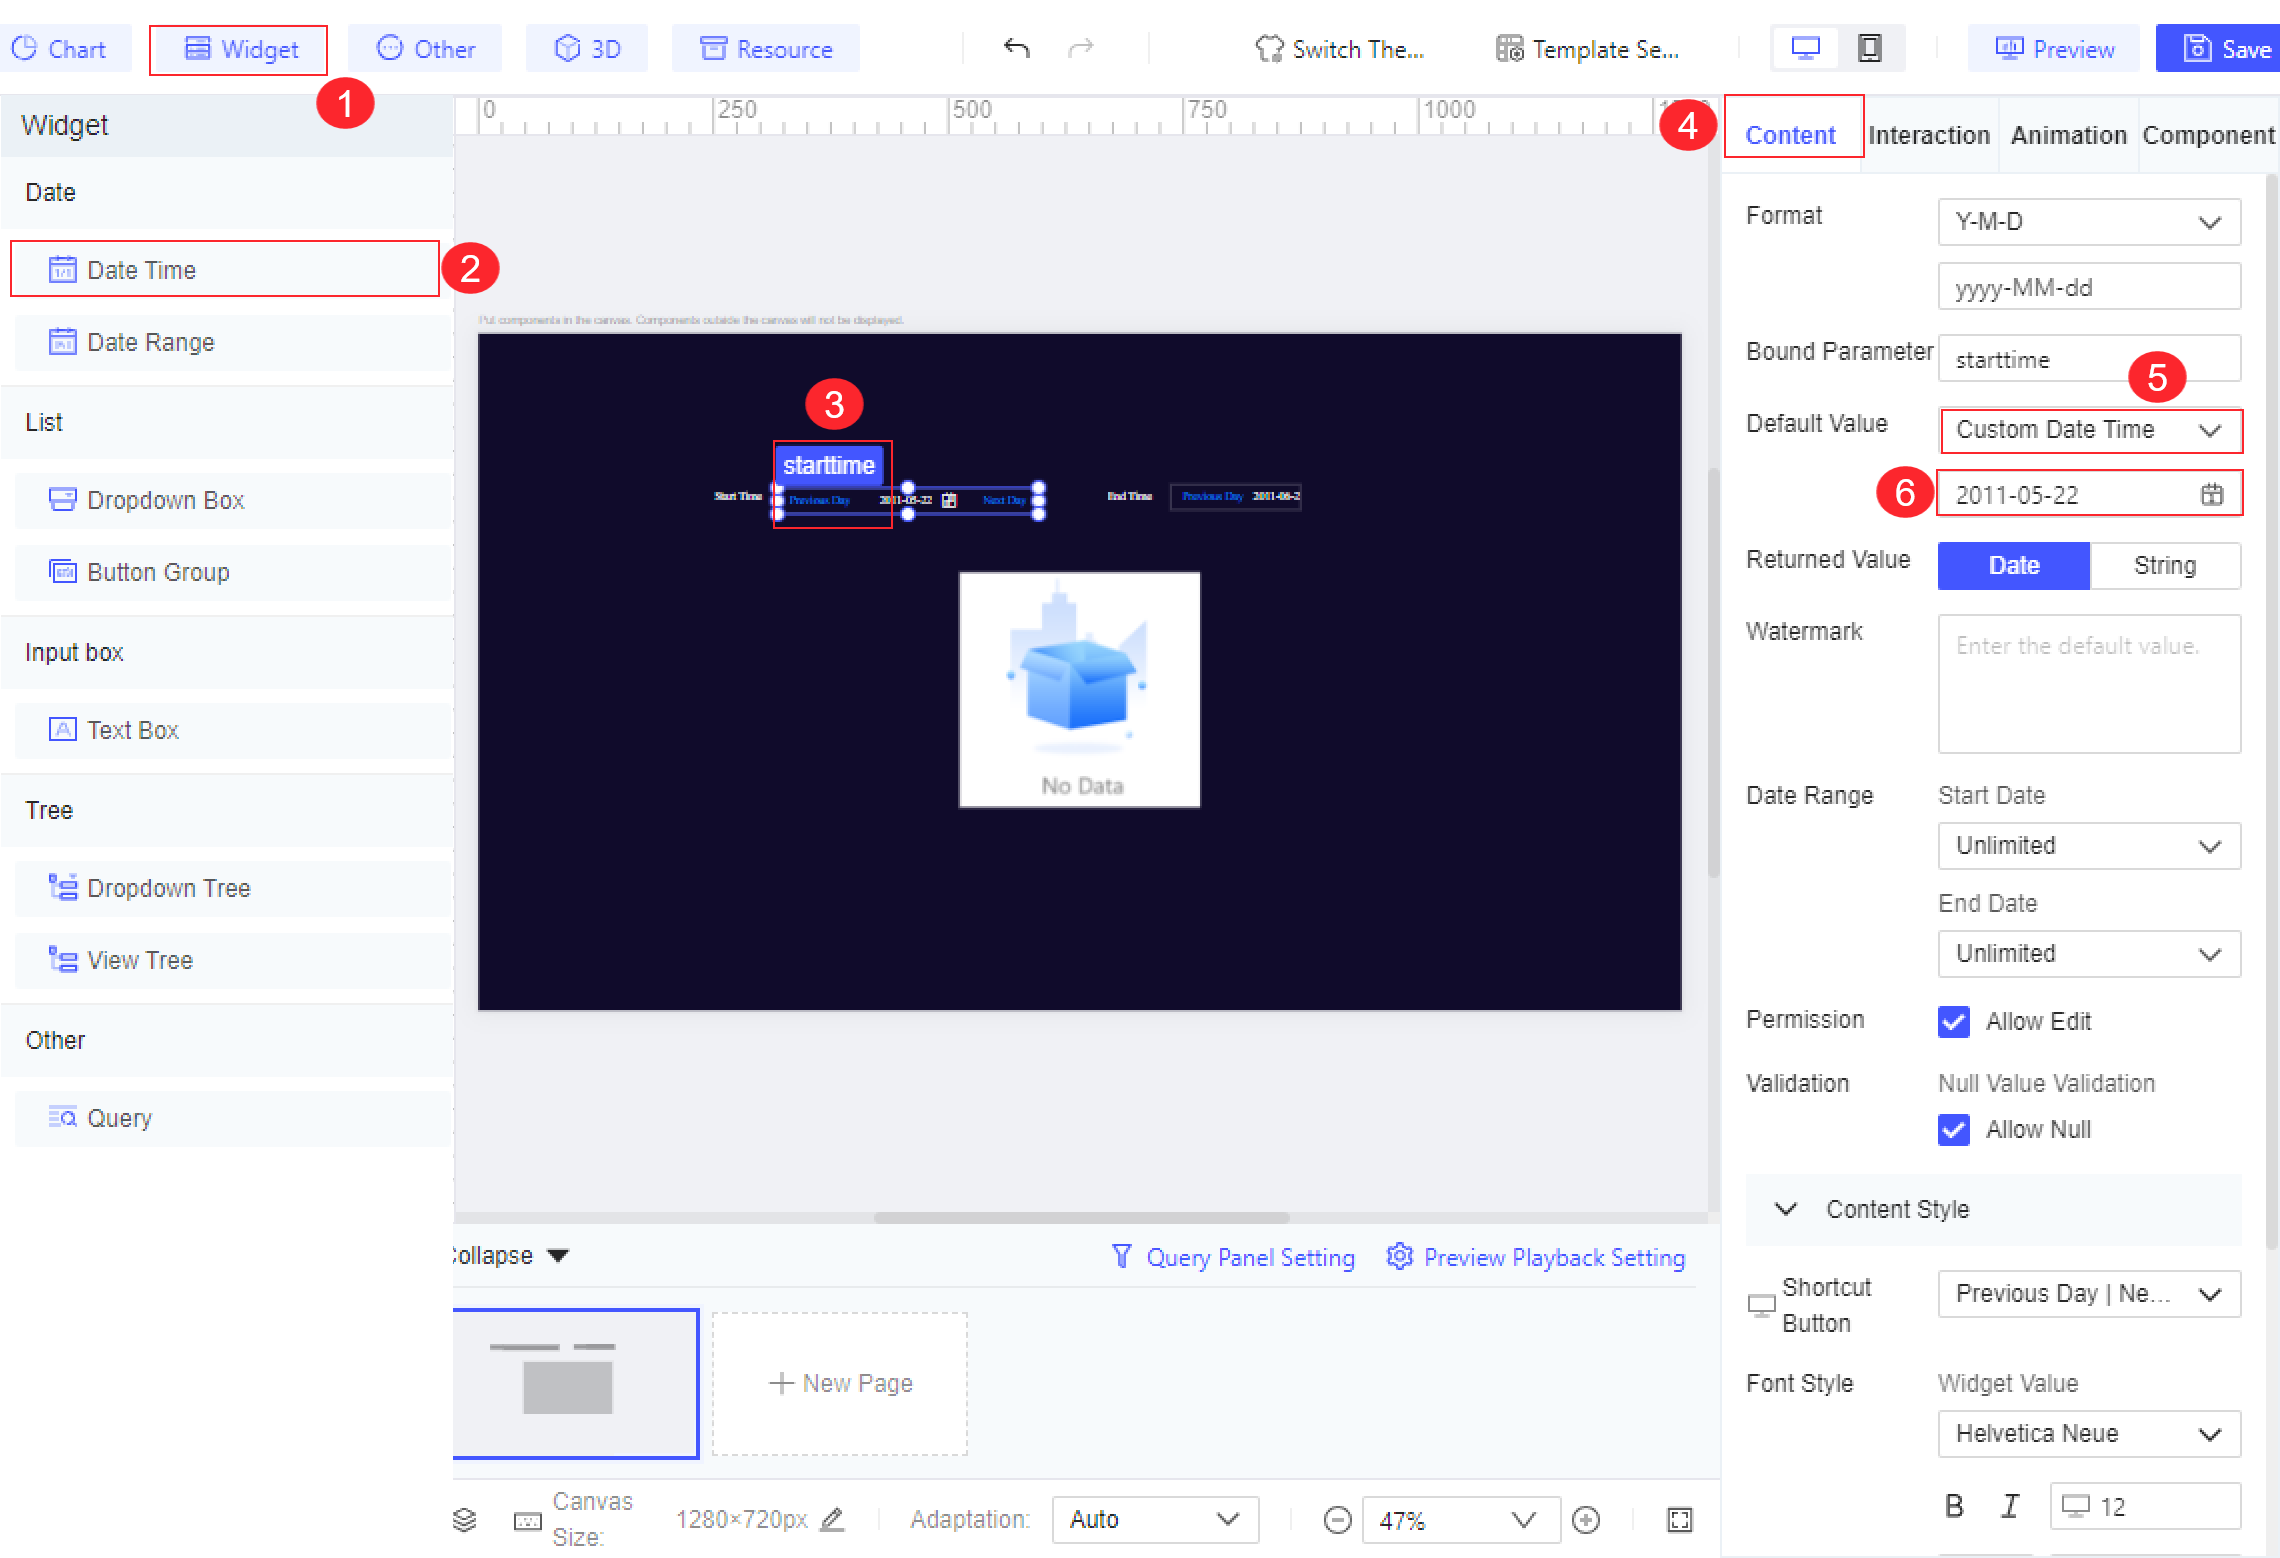Click calendar icon in canvas starttime widget
Viewport: 2280px width, 1558px height.
click(x=949, y=500)
